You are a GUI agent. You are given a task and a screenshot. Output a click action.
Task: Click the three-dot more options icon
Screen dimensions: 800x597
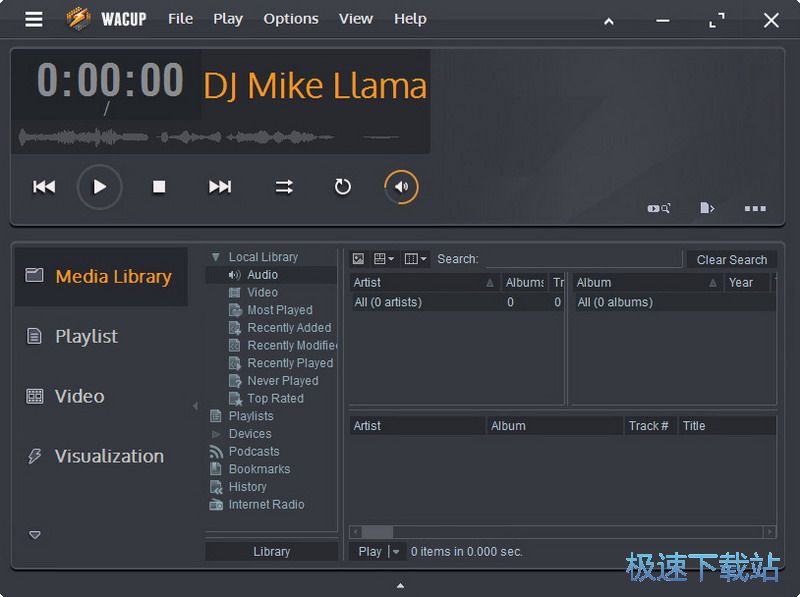(x=755, y=209)
